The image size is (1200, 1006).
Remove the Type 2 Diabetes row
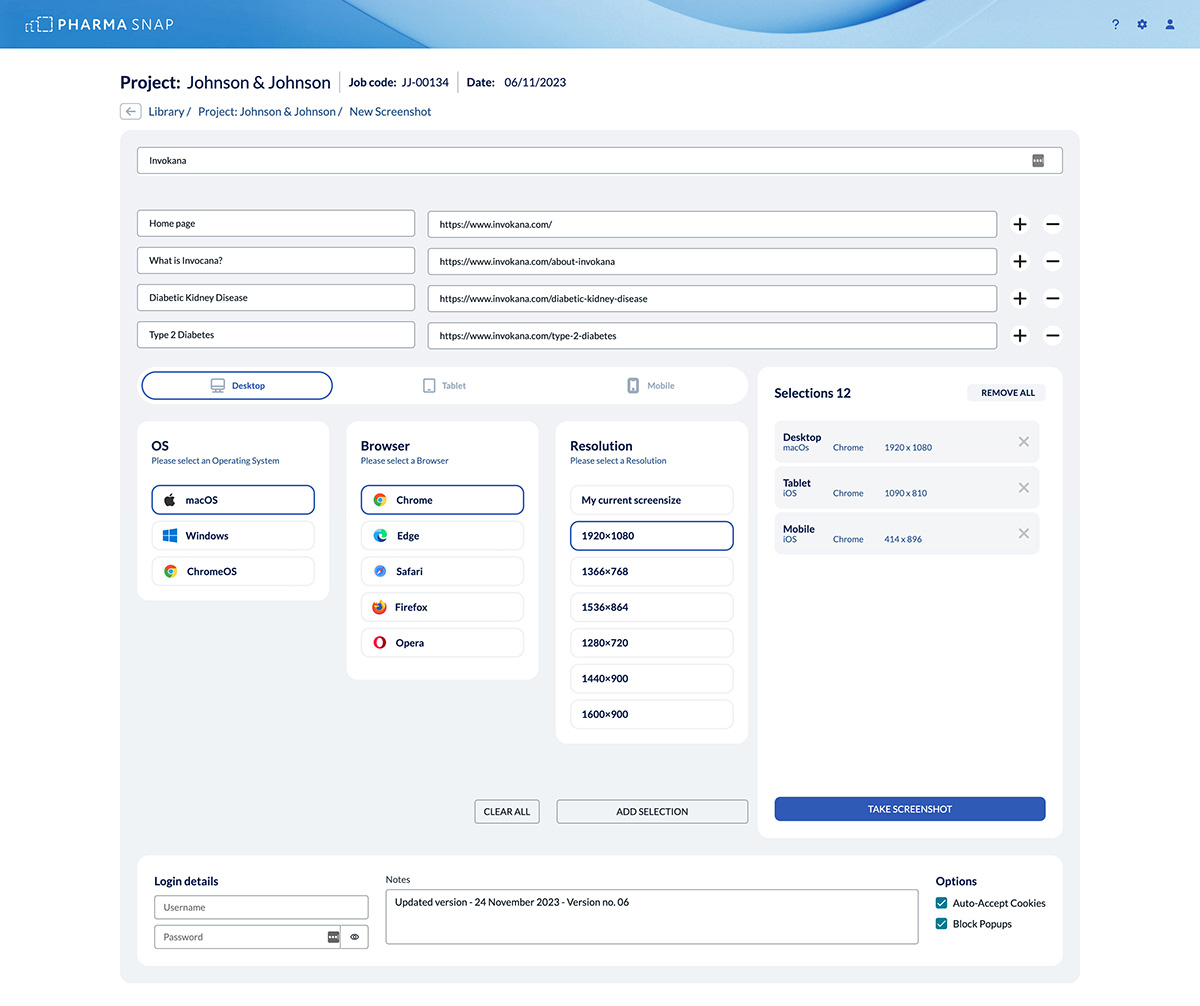pyautogui.click(x=1052, y=335)
